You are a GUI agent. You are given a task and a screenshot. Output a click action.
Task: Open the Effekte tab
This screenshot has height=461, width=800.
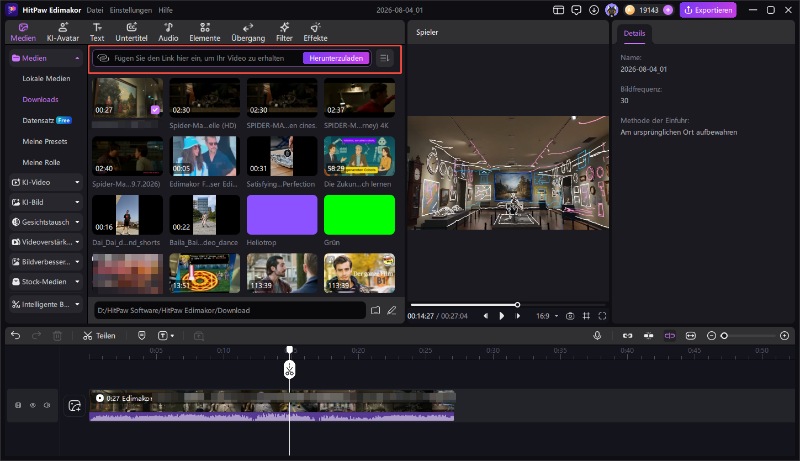coord(315,32)
